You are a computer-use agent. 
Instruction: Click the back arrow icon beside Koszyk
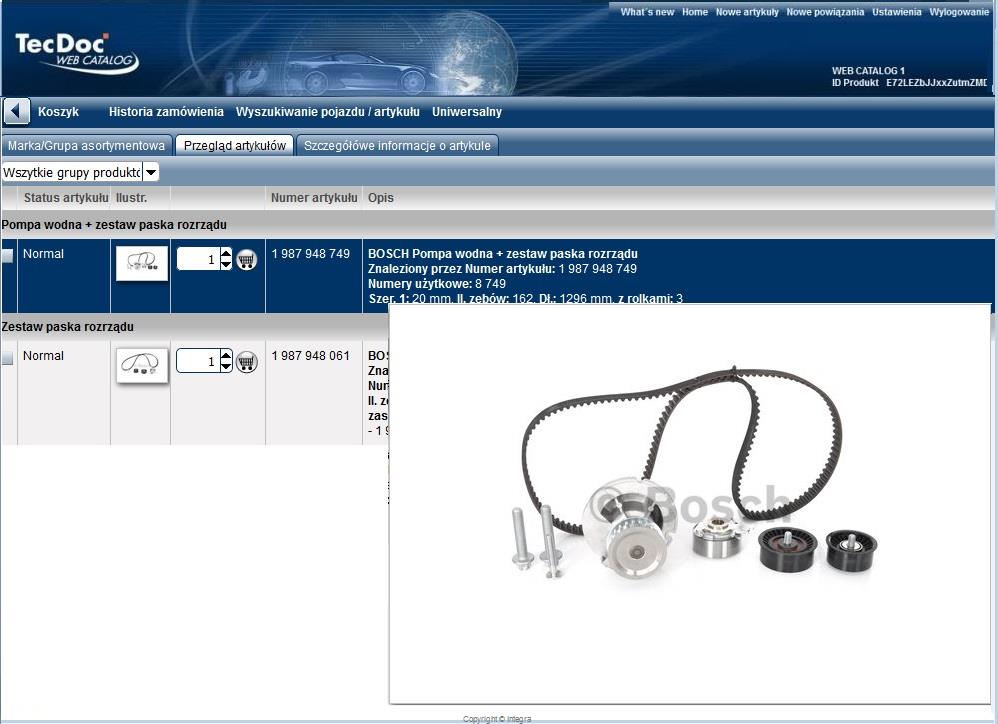click(16, 111)
